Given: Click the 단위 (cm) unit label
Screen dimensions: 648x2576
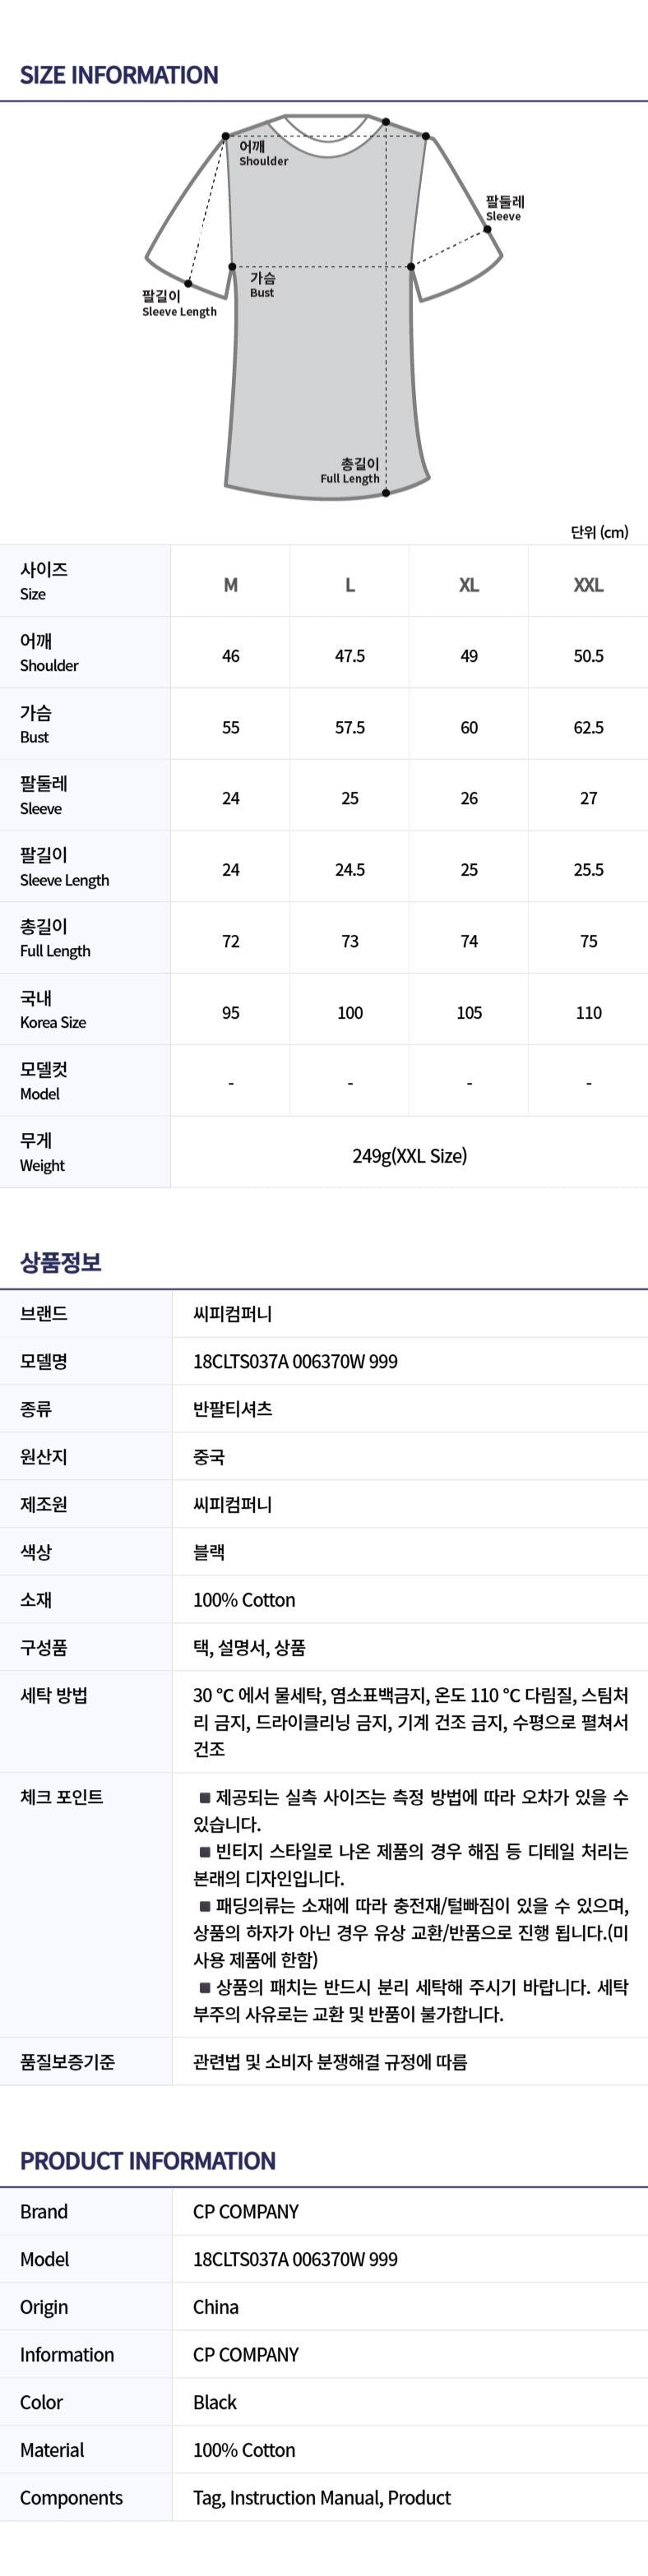Looking at the screenshot, I should tap(599, 532).
